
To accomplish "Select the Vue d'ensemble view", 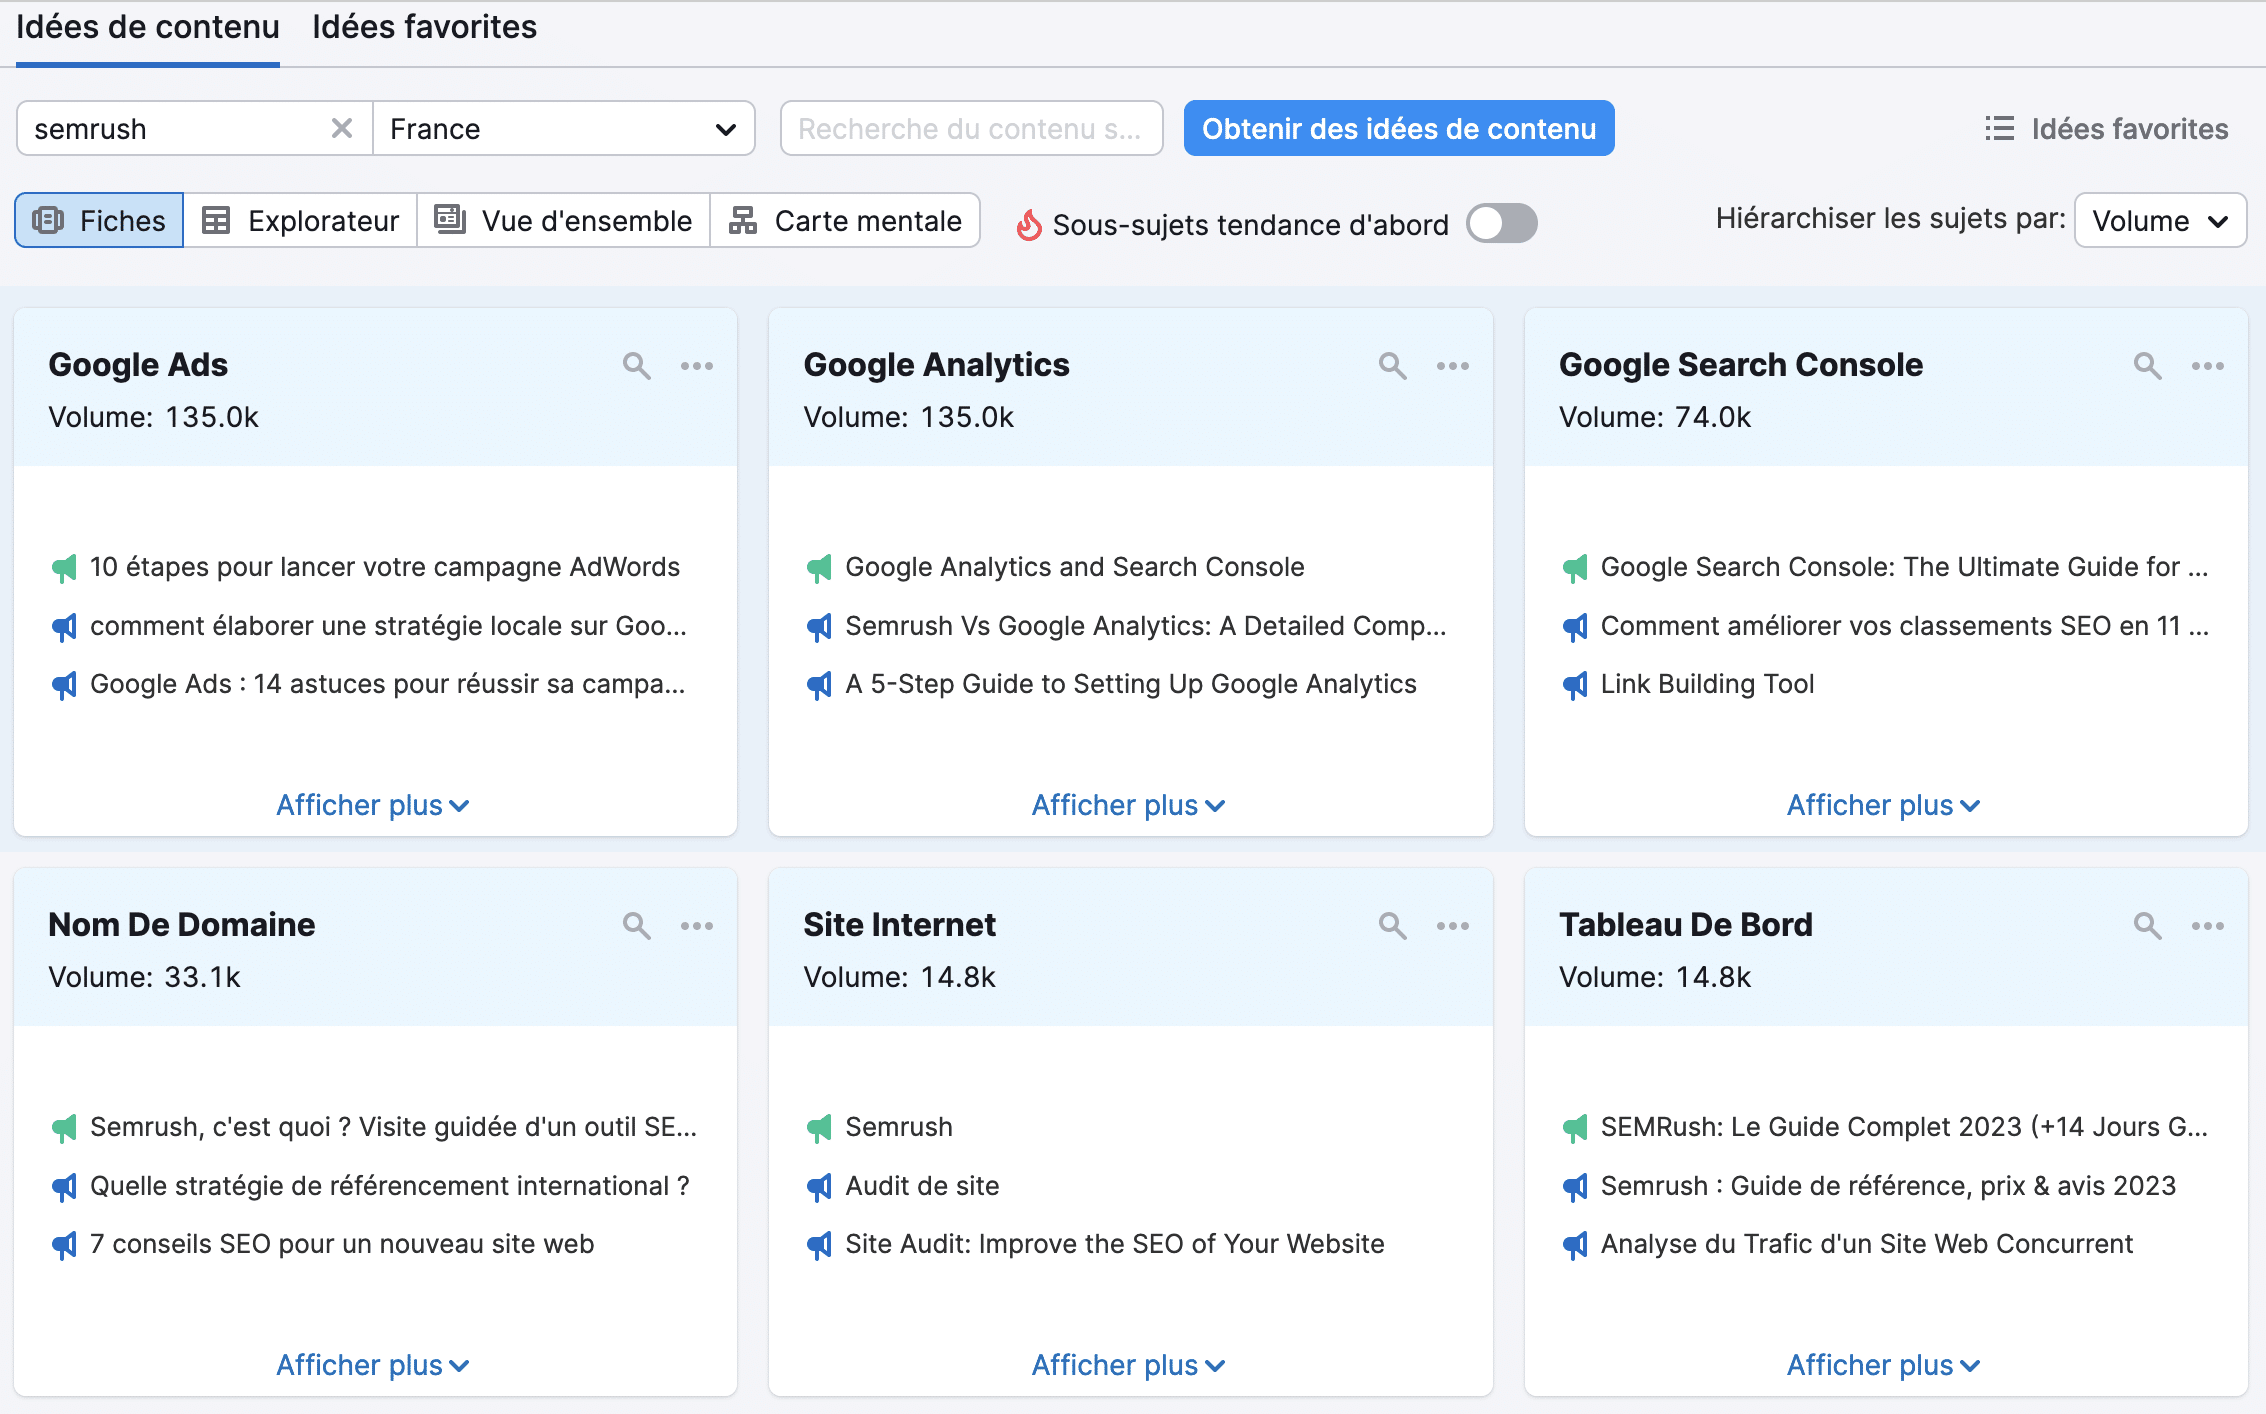I will [x=564, y=220].
